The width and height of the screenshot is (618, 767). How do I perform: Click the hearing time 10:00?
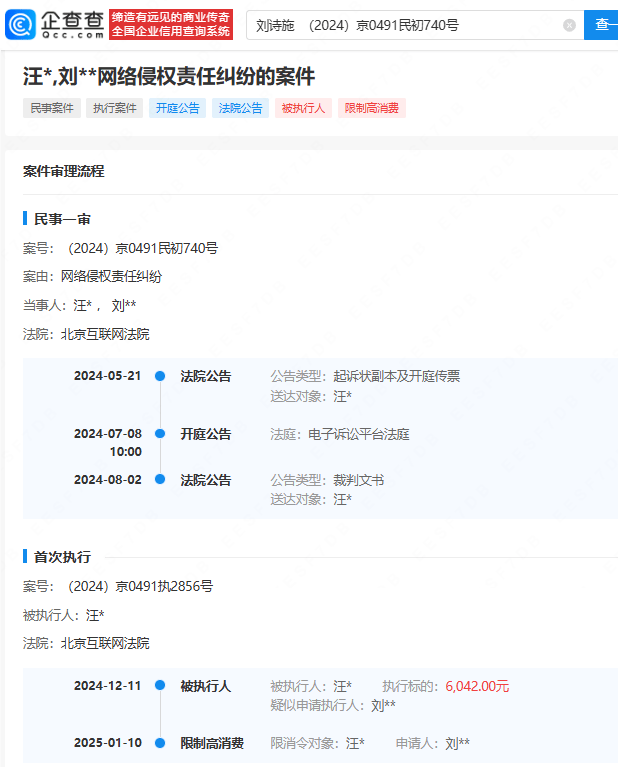[126, 451]
